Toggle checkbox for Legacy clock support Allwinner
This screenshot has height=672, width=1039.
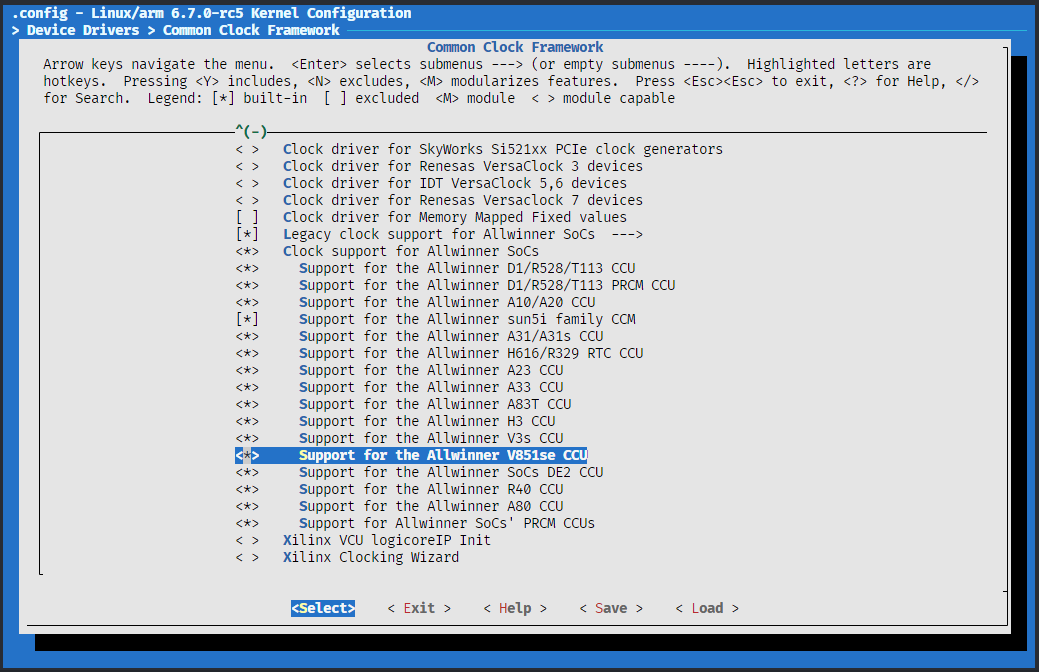tap(247, 234)
